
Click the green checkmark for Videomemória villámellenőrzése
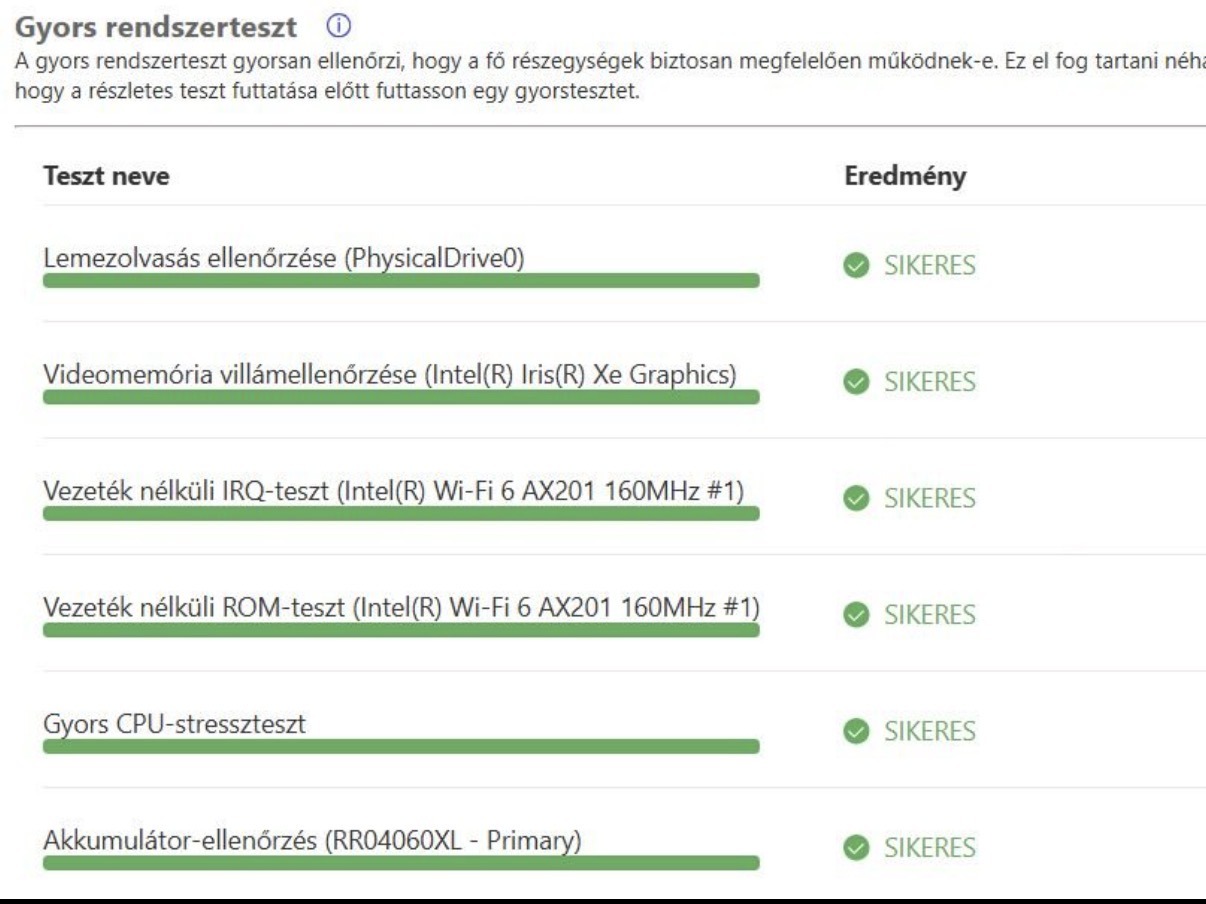pyautogui.click(x=855, y=382)
